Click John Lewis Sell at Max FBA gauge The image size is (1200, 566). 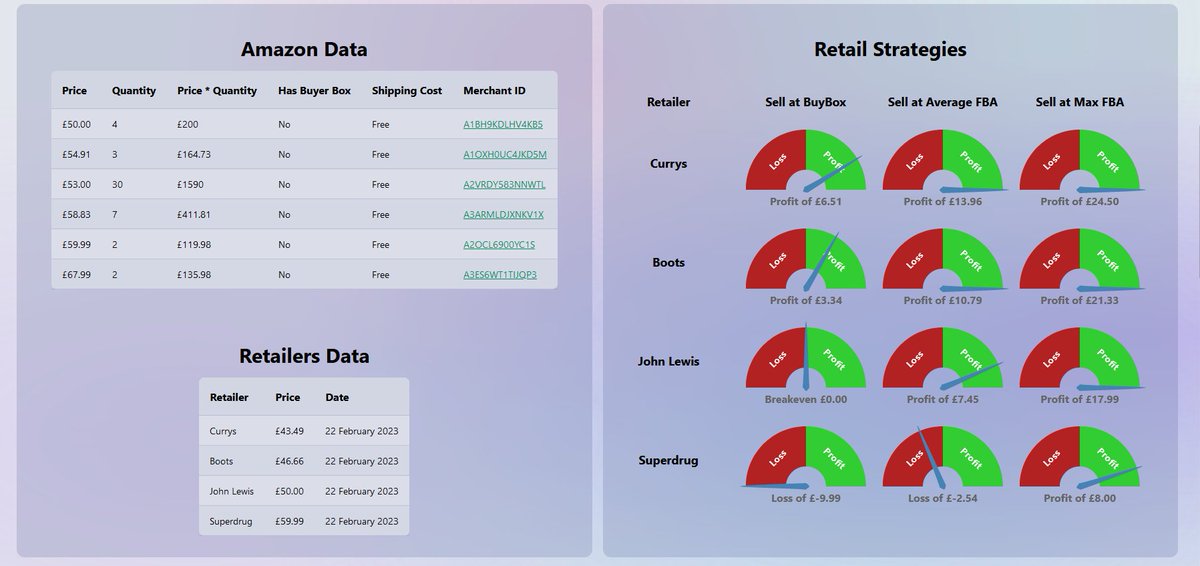pyautogui.click(x=1080, y=358)
